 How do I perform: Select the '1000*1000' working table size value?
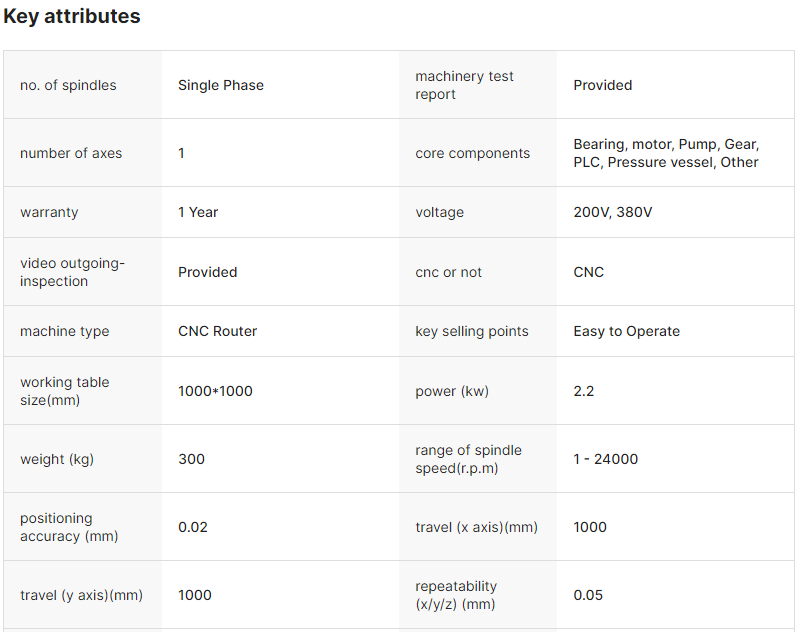coord(215,391)
